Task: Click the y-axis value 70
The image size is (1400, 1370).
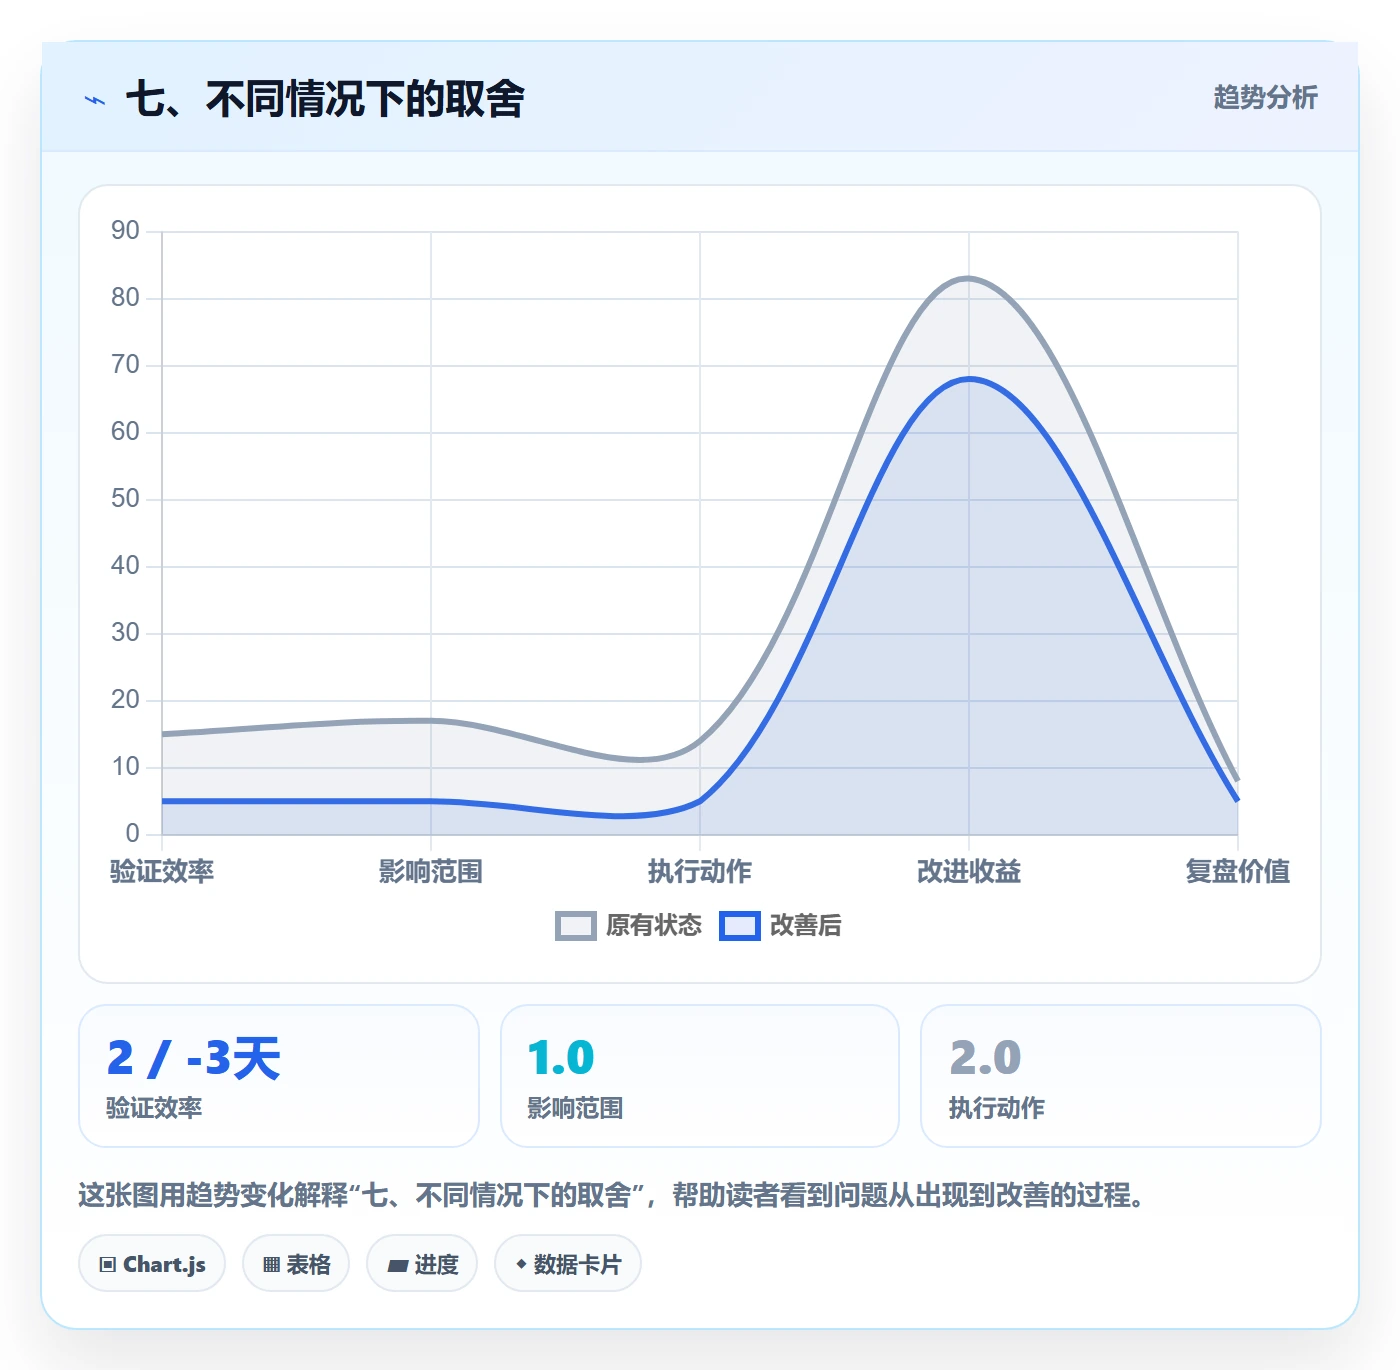Action: [x=125, y=365]
